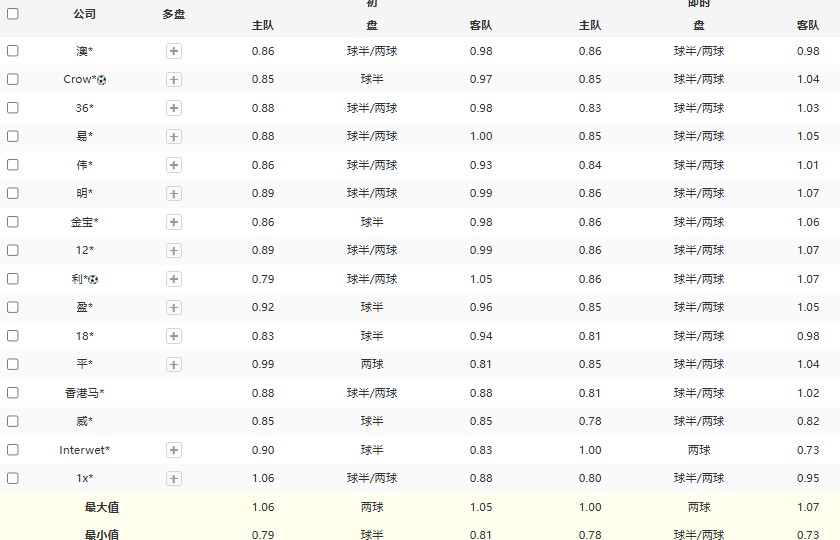Toggle the select-all checkbox in the header
This screenshot has width=840, height=540.
13,14
